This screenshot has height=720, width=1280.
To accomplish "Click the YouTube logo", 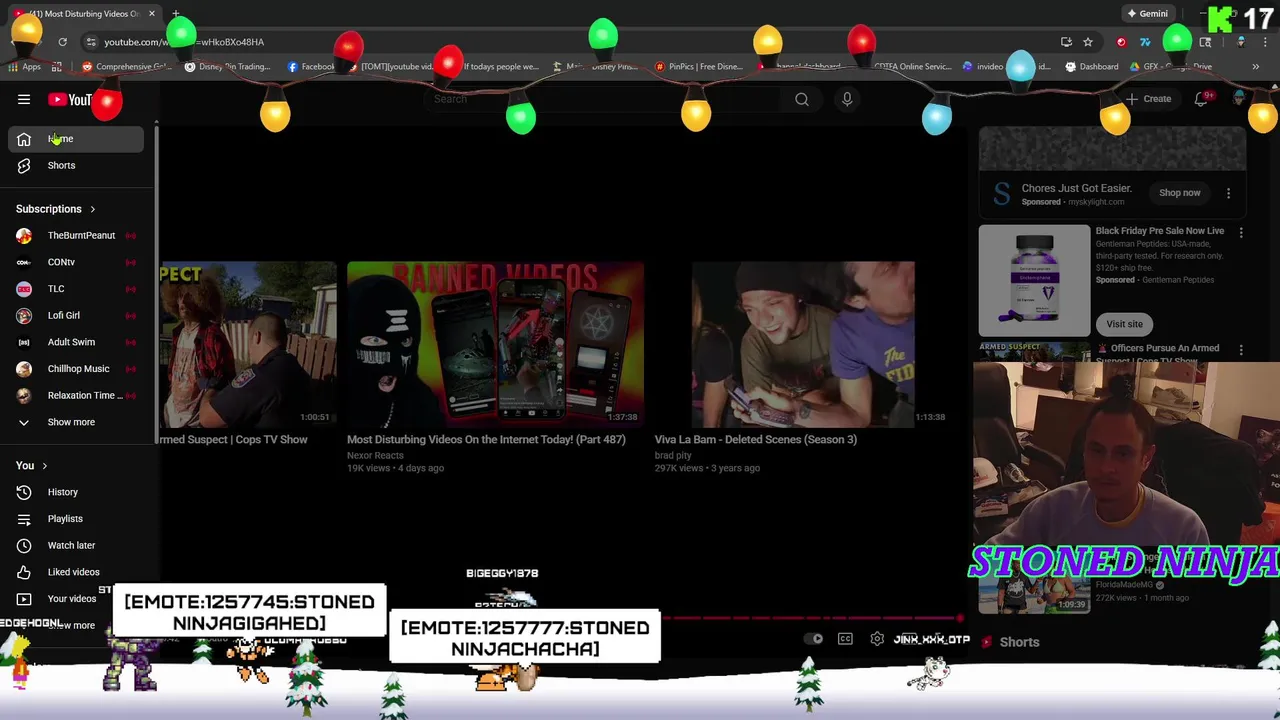I will point(71,99).
